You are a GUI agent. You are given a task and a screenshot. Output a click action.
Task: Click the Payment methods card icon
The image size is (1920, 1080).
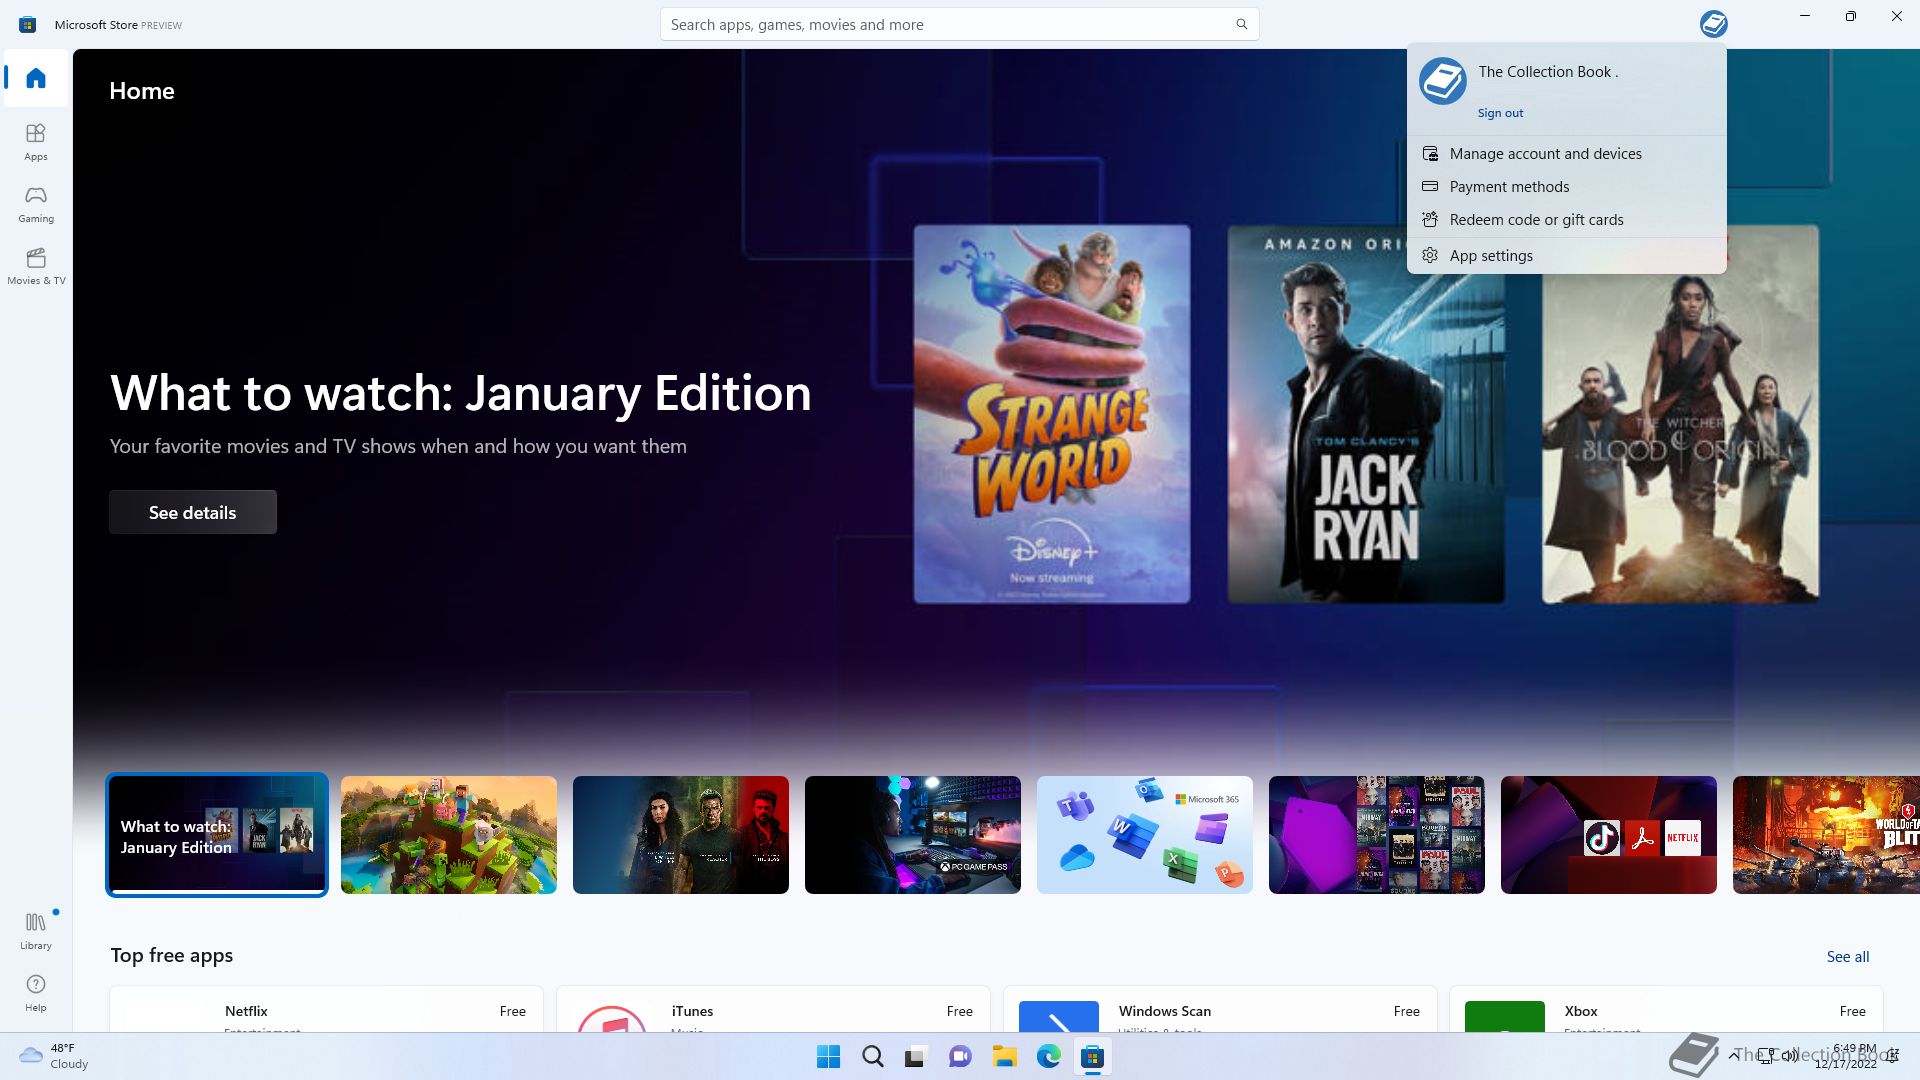[x=1430, y=186]
